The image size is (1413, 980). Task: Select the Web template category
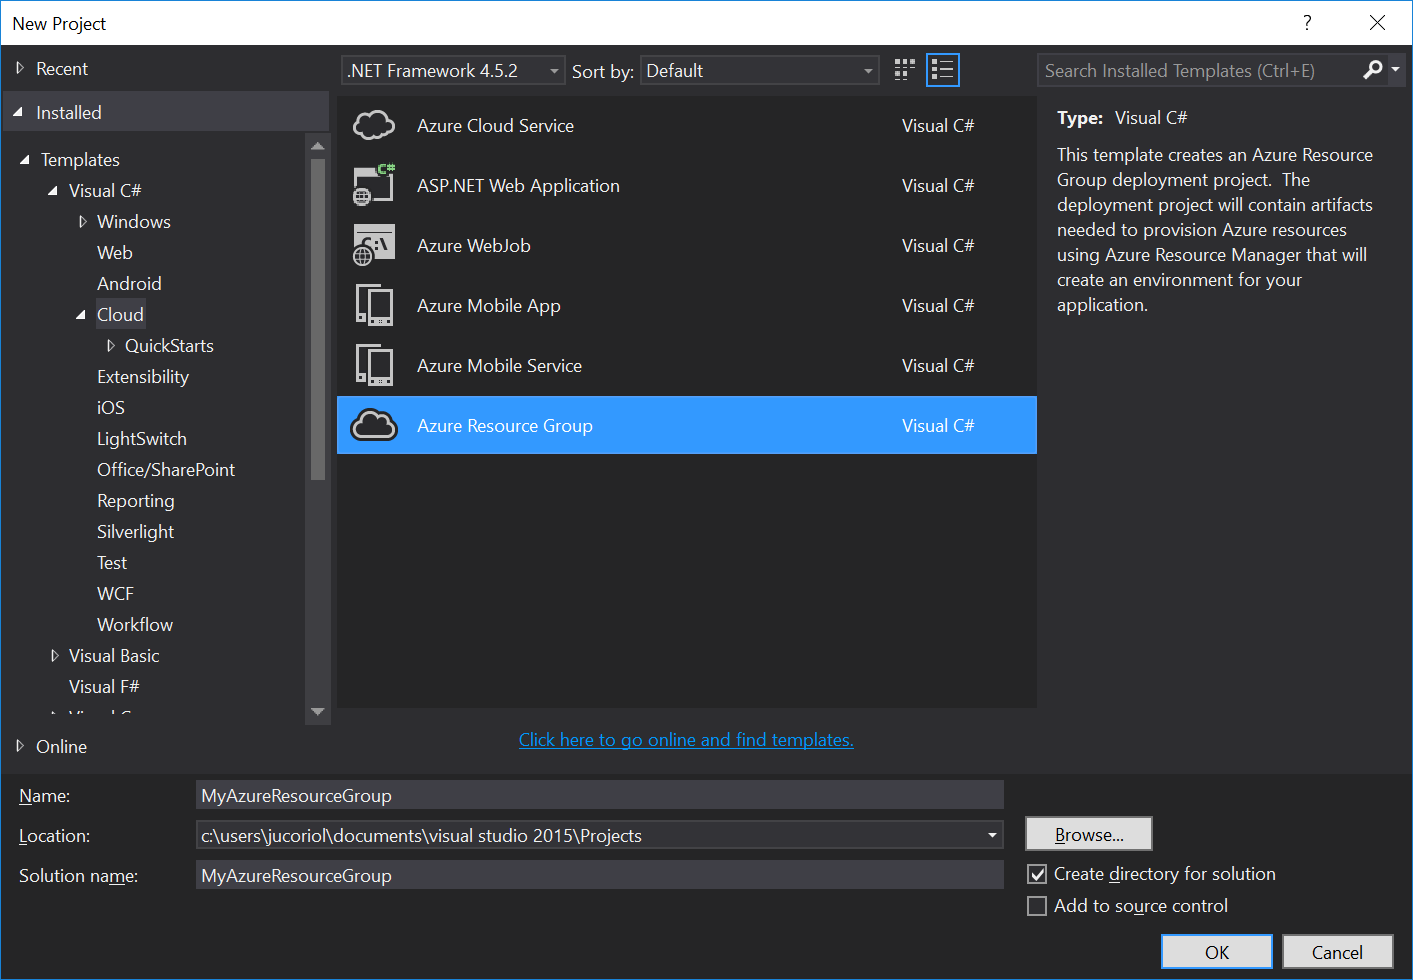[115, 252]
